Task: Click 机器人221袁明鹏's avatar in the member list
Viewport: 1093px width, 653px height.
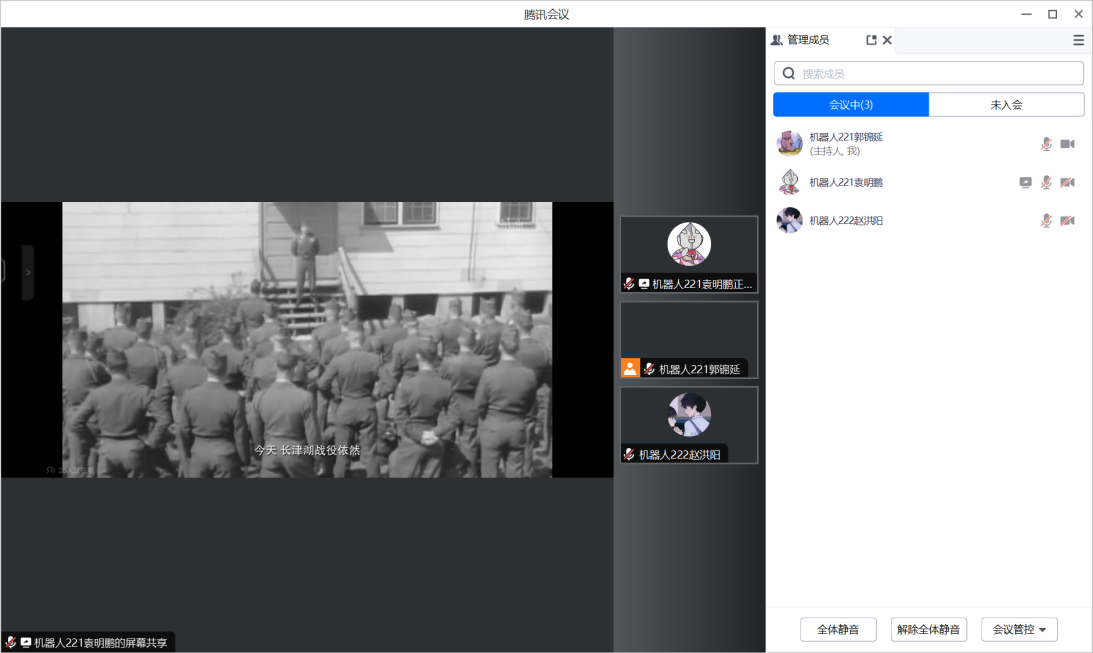Action: coord(790,182)
